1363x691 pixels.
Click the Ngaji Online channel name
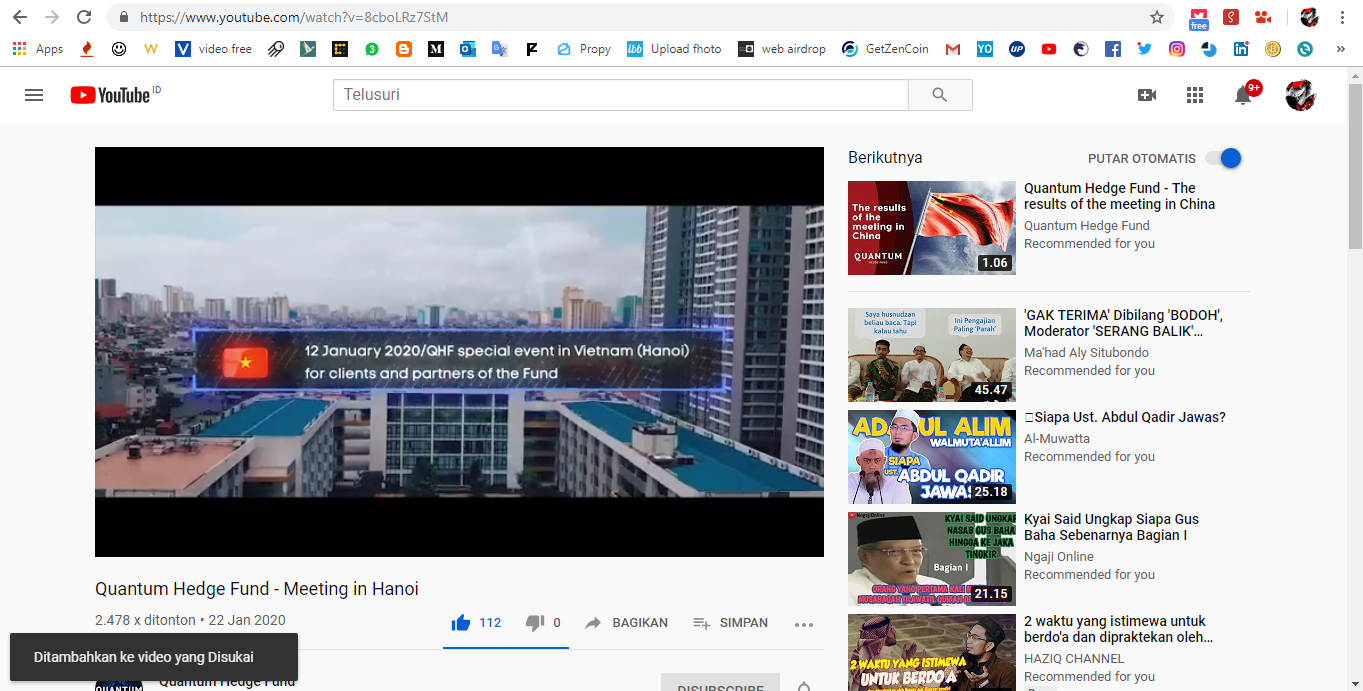(x=1059, y=557)
